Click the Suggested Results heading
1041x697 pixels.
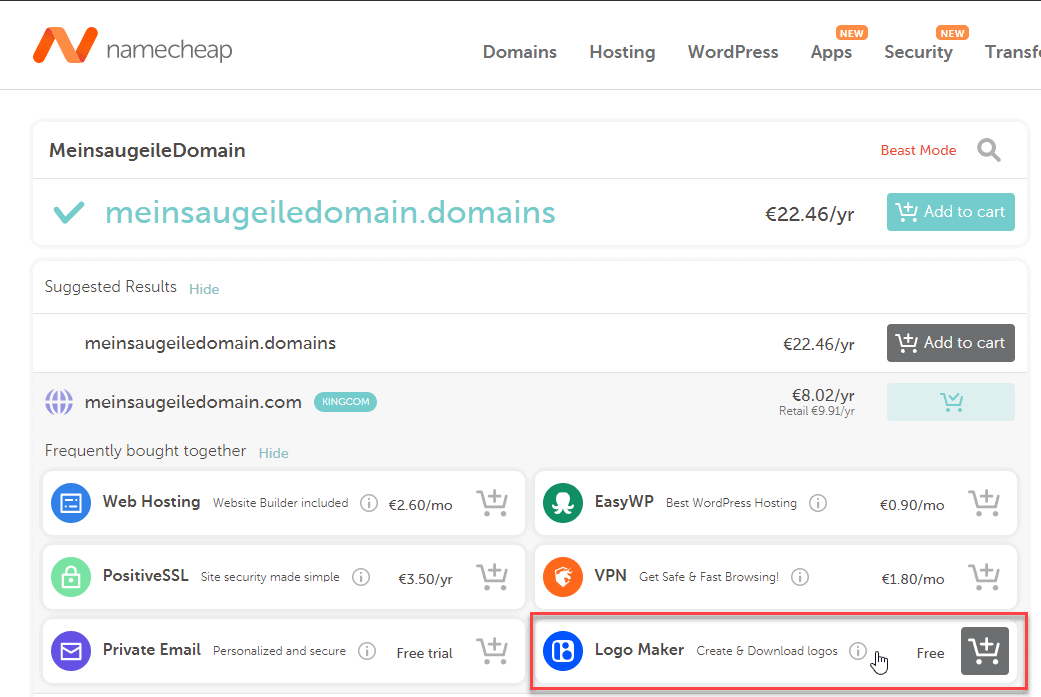110,287
